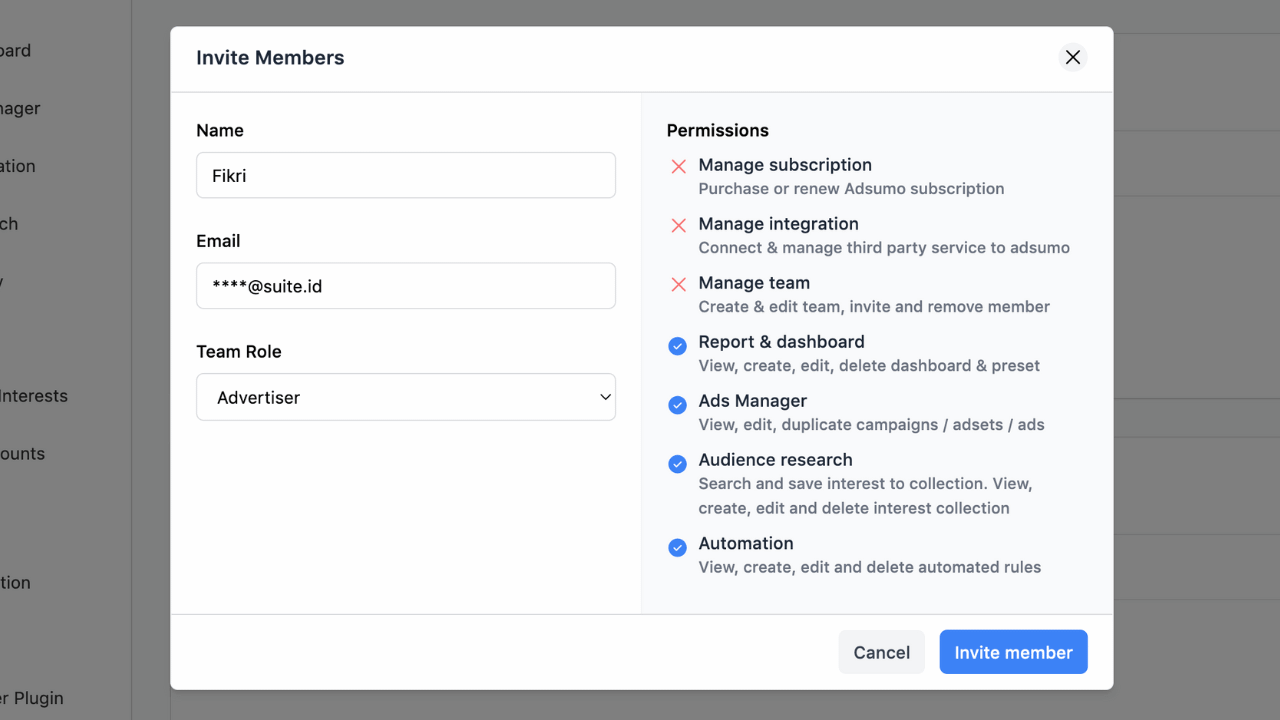Click the Automation permission title
Screen dimensions: 1280x720
[x=745, y=543]
